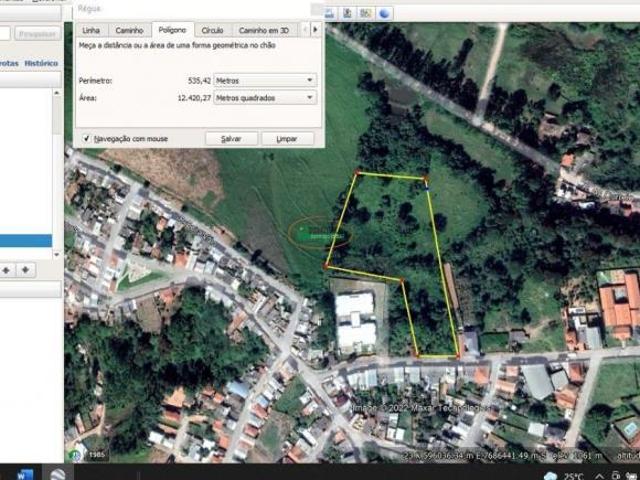
Task: Click the move-up arrow button in Places panel
Action: click(7, 270)
